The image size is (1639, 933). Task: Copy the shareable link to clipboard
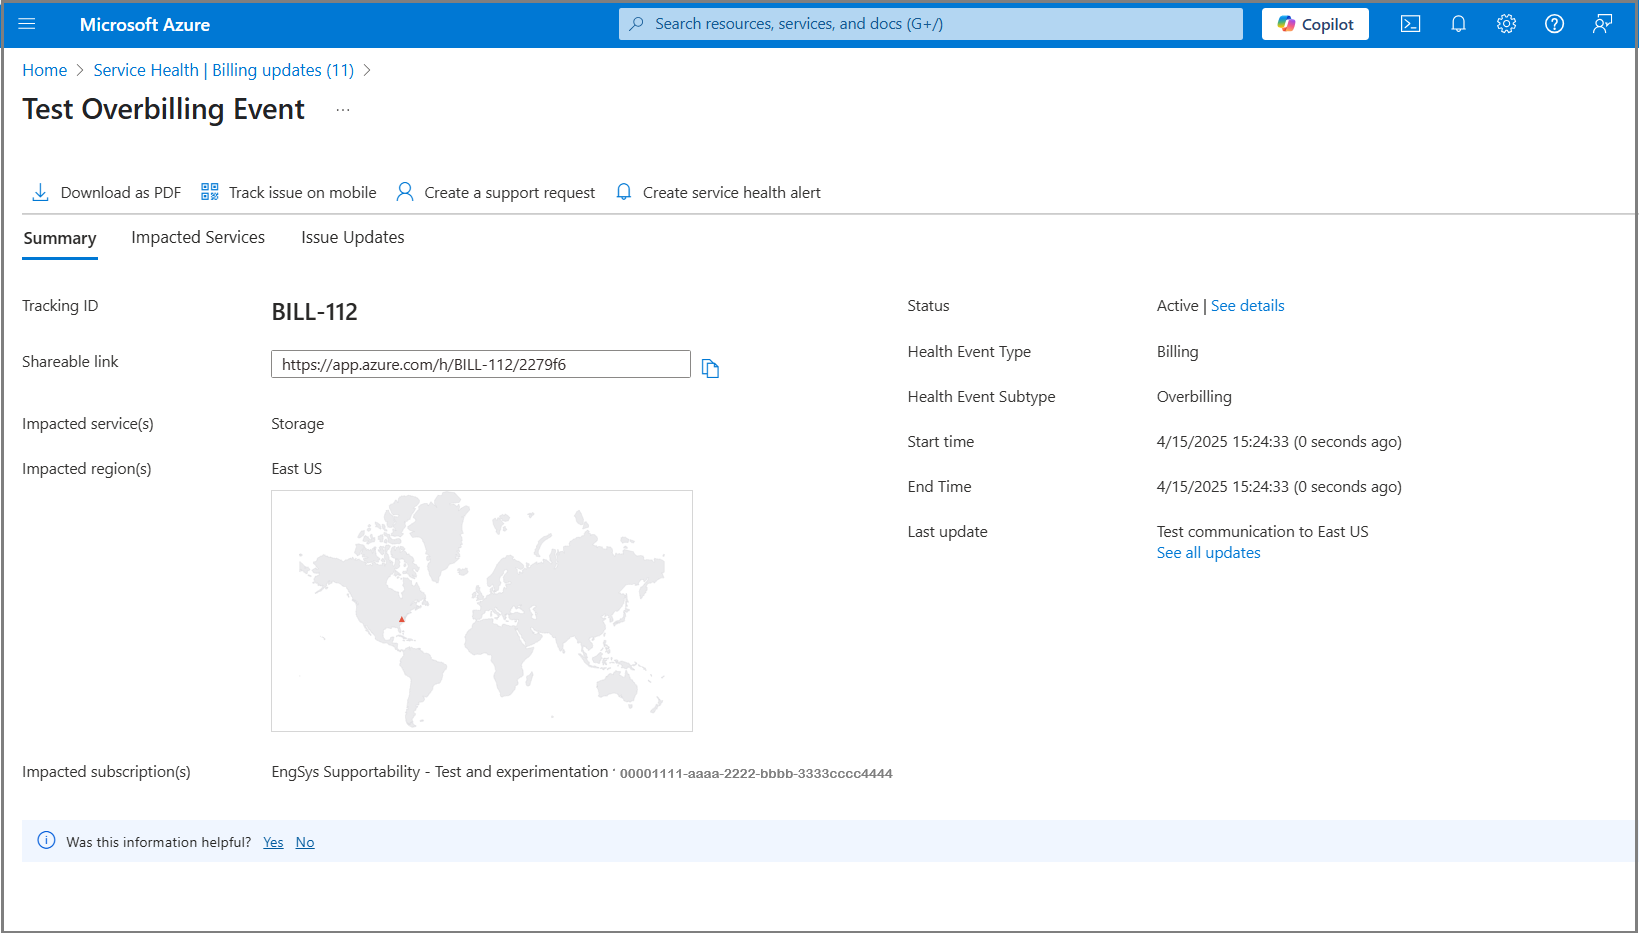click(710, 368)
